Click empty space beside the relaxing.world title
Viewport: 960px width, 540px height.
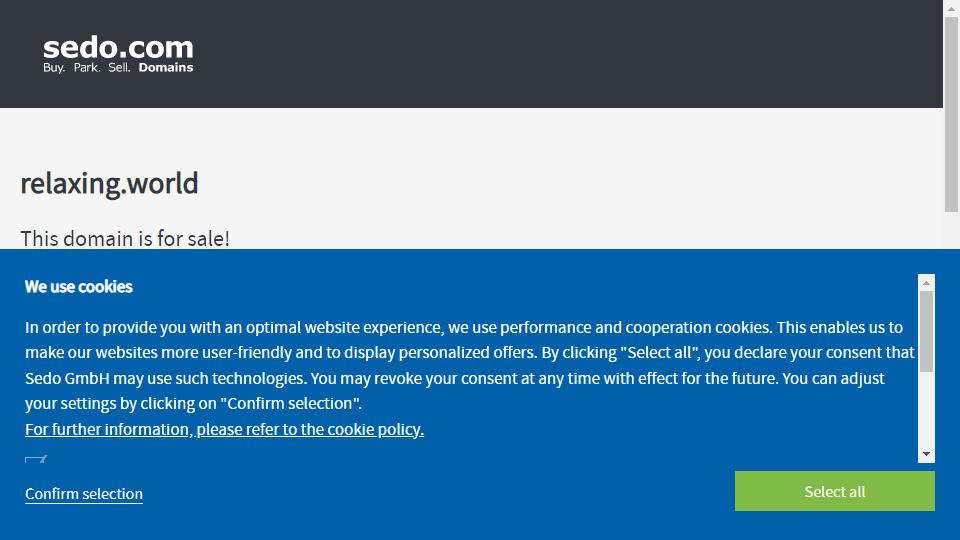[551, 183]
